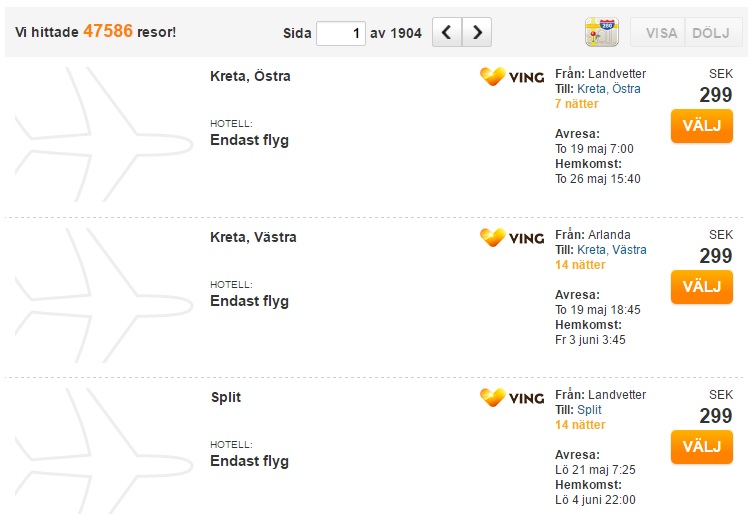
Task: Go to next results page arrow
Action: pyautogui.click(x=477, y=32)
